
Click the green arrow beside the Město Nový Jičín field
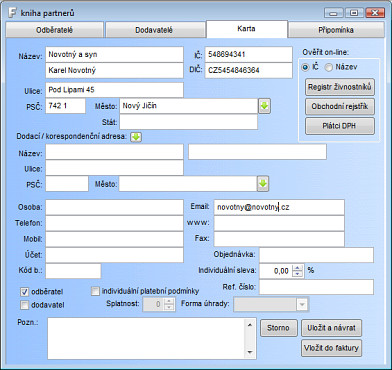coord(264,106)
